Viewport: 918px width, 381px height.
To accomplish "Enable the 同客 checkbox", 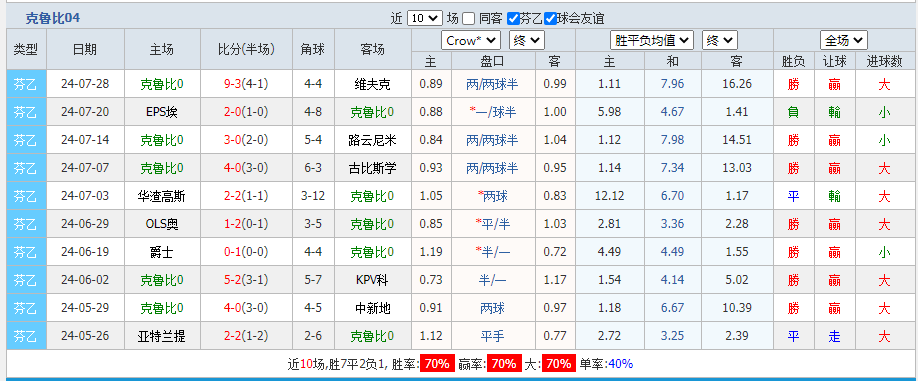I will (468, 18).
